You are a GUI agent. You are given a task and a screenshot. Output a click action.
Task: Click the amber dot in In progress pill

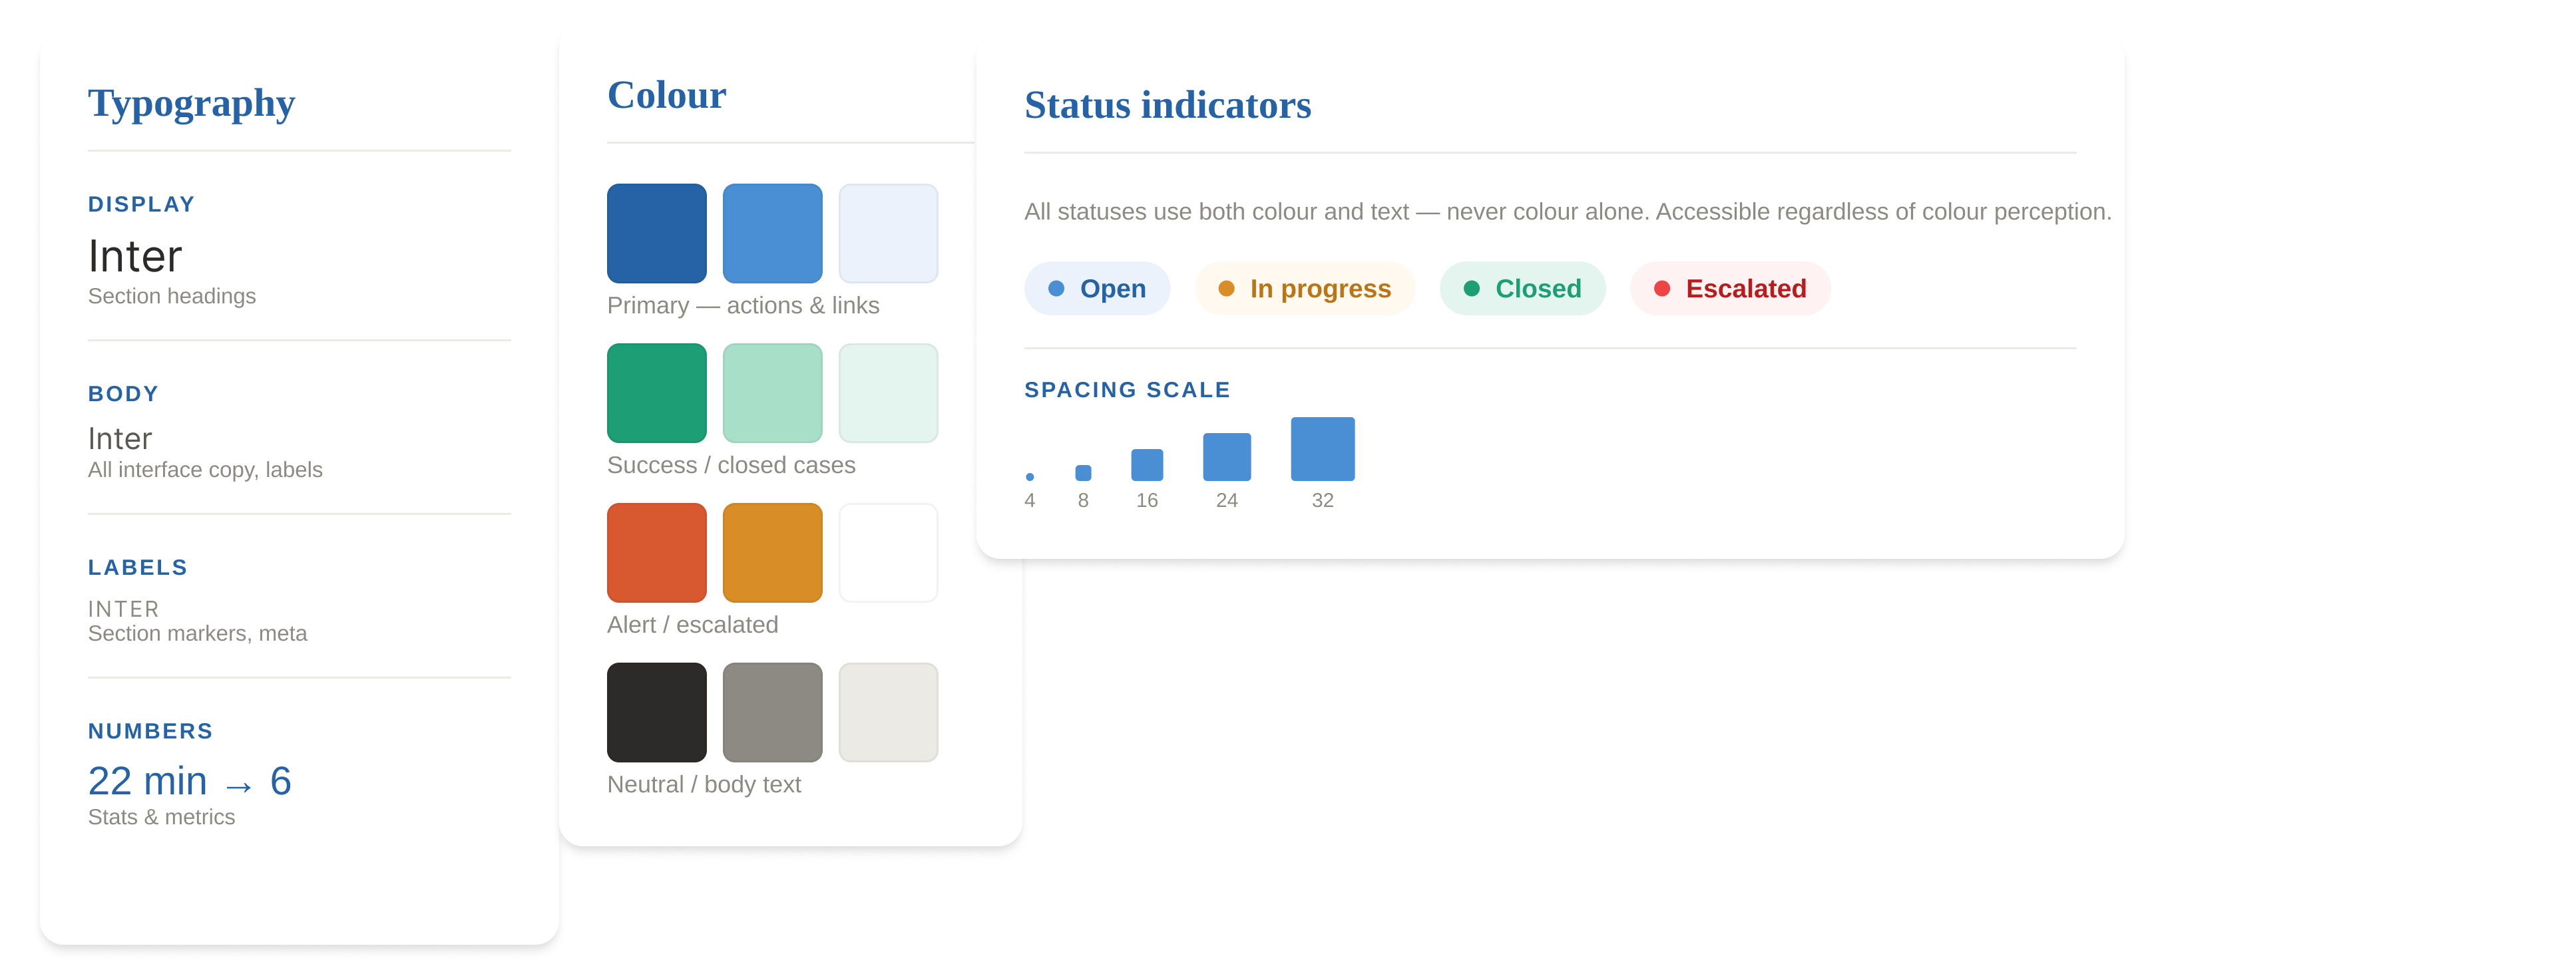(1226, 288)
